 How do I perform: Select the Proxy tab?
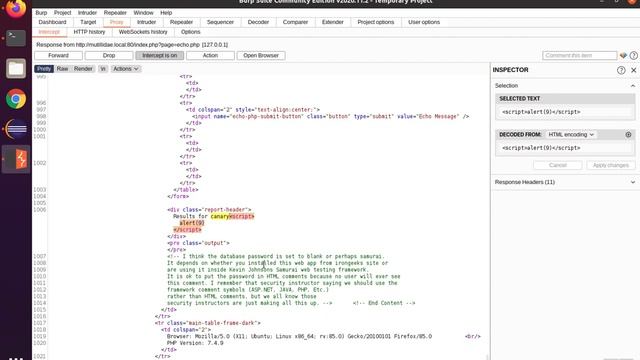(x=116, y=22)
